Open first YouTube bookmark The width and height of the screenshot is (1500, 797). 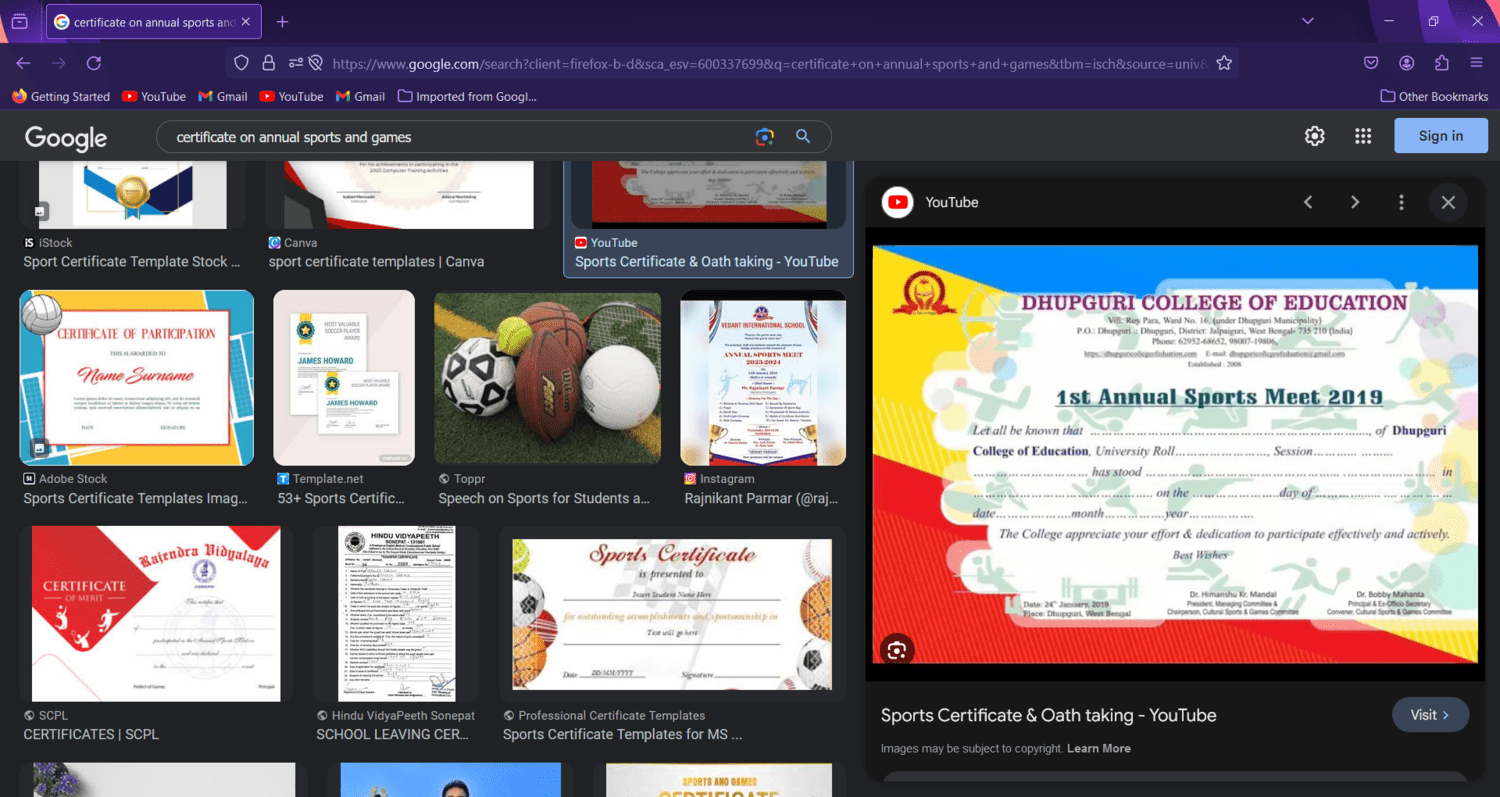click(154, 96)
